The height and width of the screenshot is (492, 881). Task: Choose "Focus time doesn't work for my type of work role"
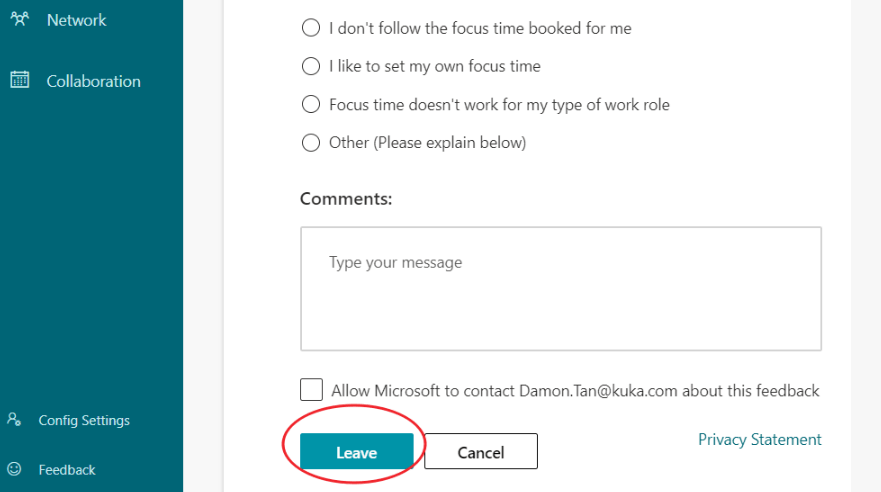(311, 104)
